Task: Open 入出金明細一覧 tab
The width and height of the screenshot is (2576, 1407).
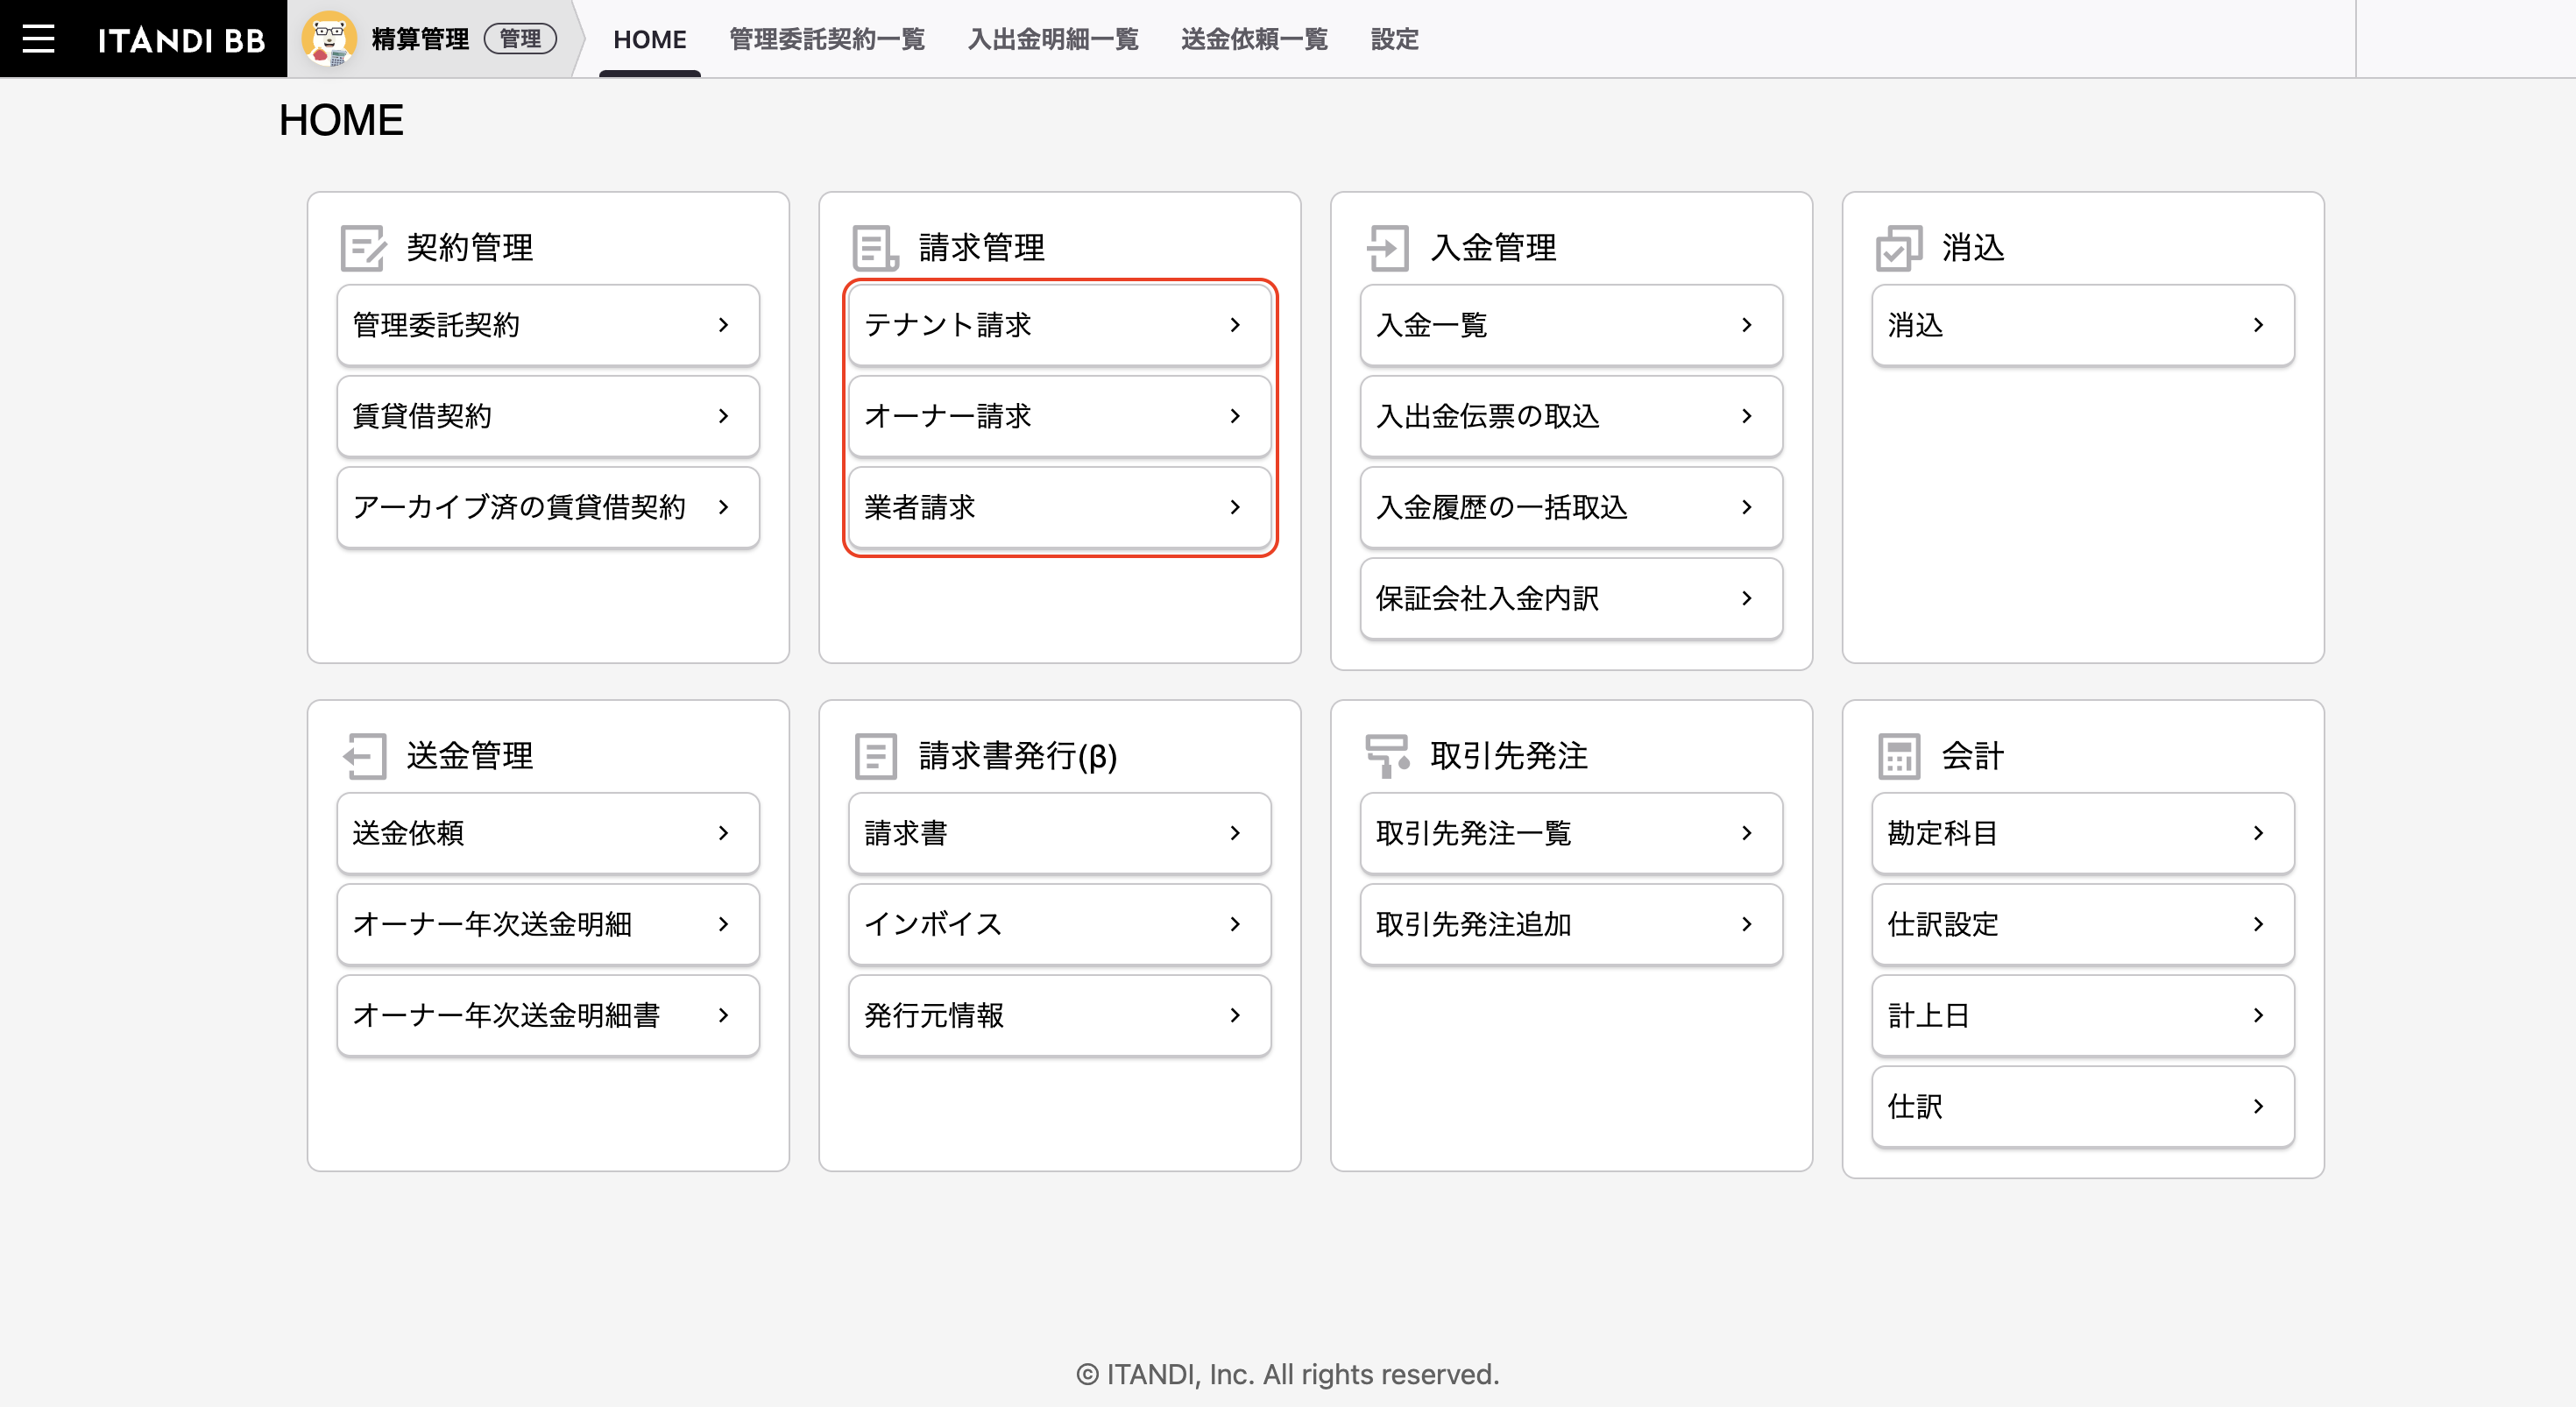Action: point(1052,39)
